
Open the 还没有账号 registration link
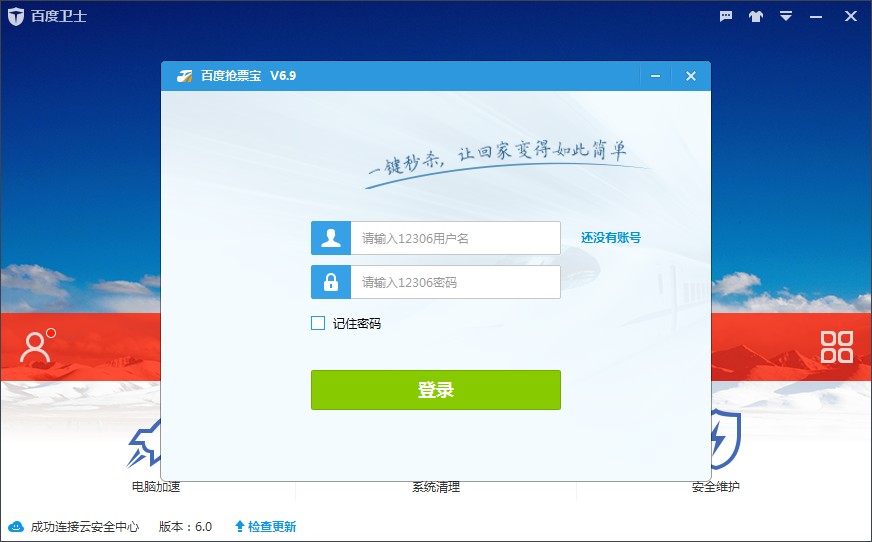[x=611, y=238]
